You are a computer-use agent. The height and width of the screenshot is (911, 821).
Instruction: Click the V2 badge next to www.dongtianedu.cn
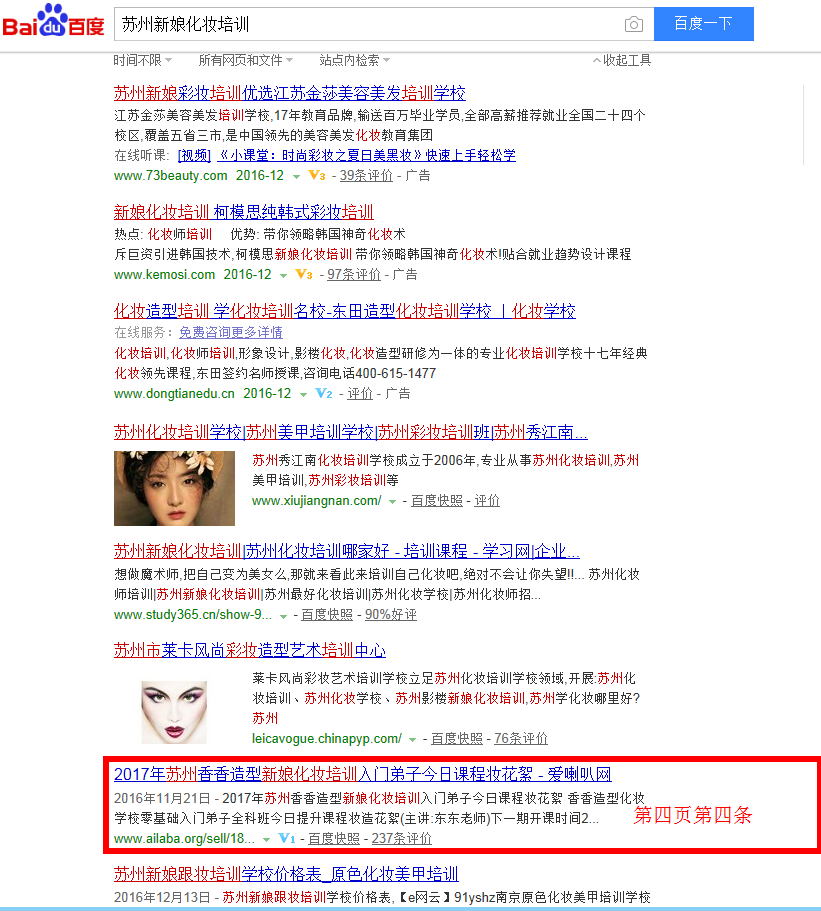tap(324, 393)
